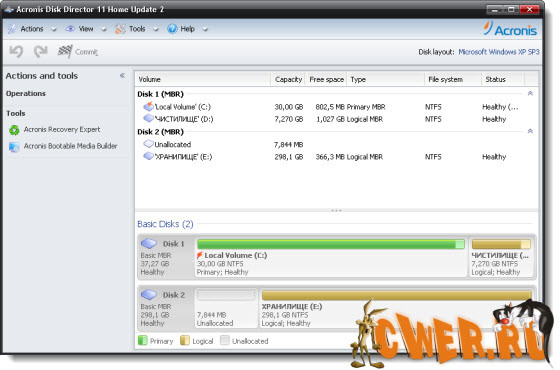The height and width of the screenshot is (370, 560).
Task: Click the View eye icon
Action: [70, 29]
